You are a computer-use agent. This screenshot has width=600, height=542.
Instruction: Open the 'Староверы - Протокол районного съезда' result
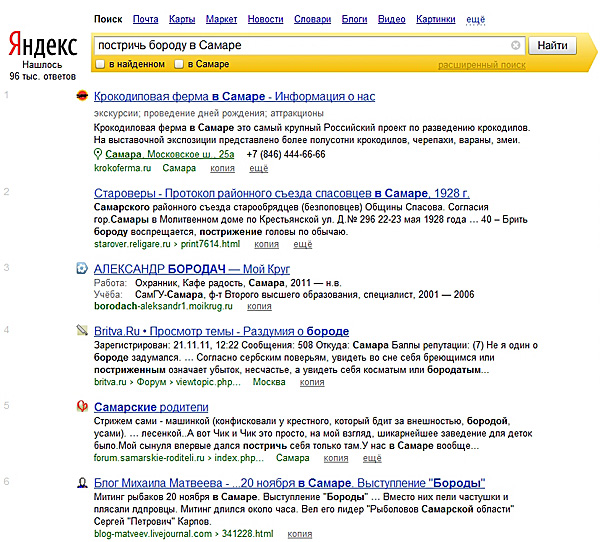(x=281, y=193)
